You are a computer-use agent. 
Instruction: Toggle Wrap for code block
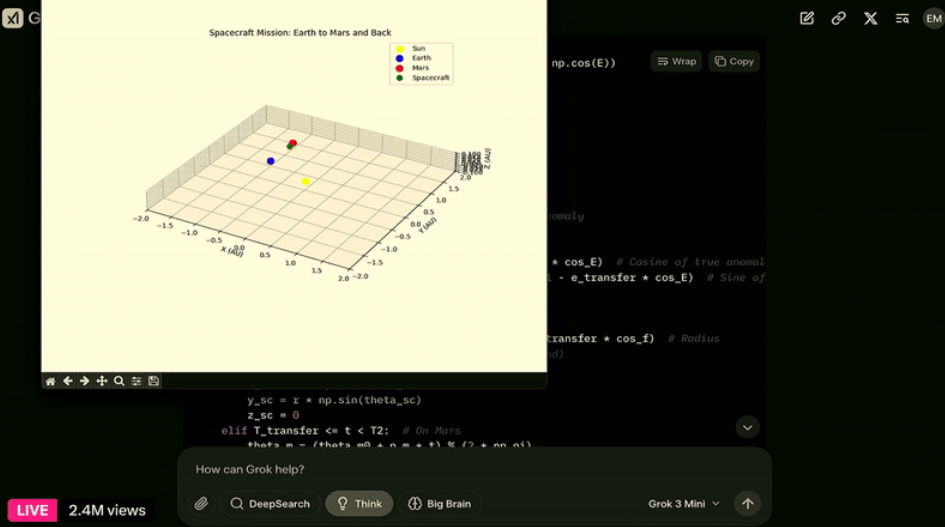point(676,62)
